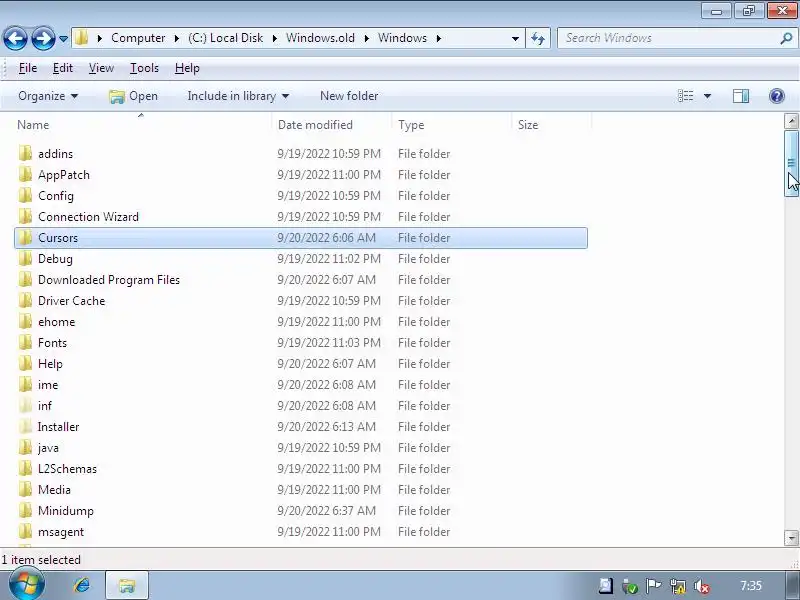
Task: Open address bar previous locations dropdown
Action: click(x=515, y=38)
